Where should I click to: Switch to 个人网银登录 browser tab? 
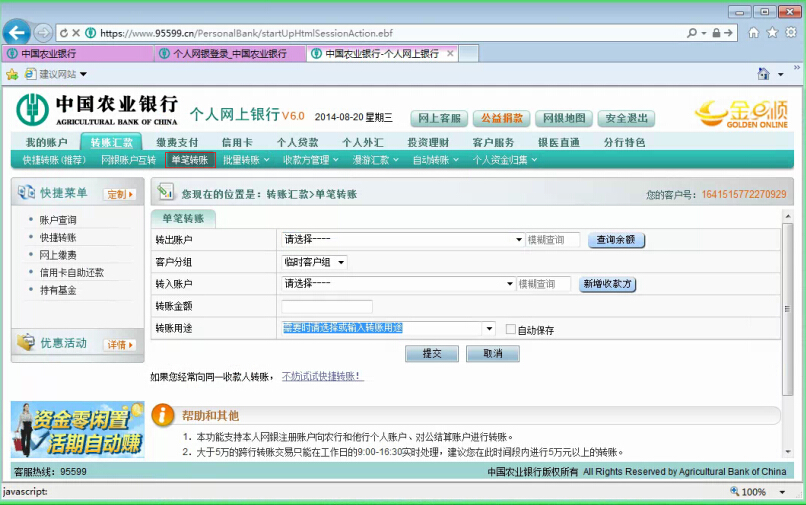[x=230, y=53]
